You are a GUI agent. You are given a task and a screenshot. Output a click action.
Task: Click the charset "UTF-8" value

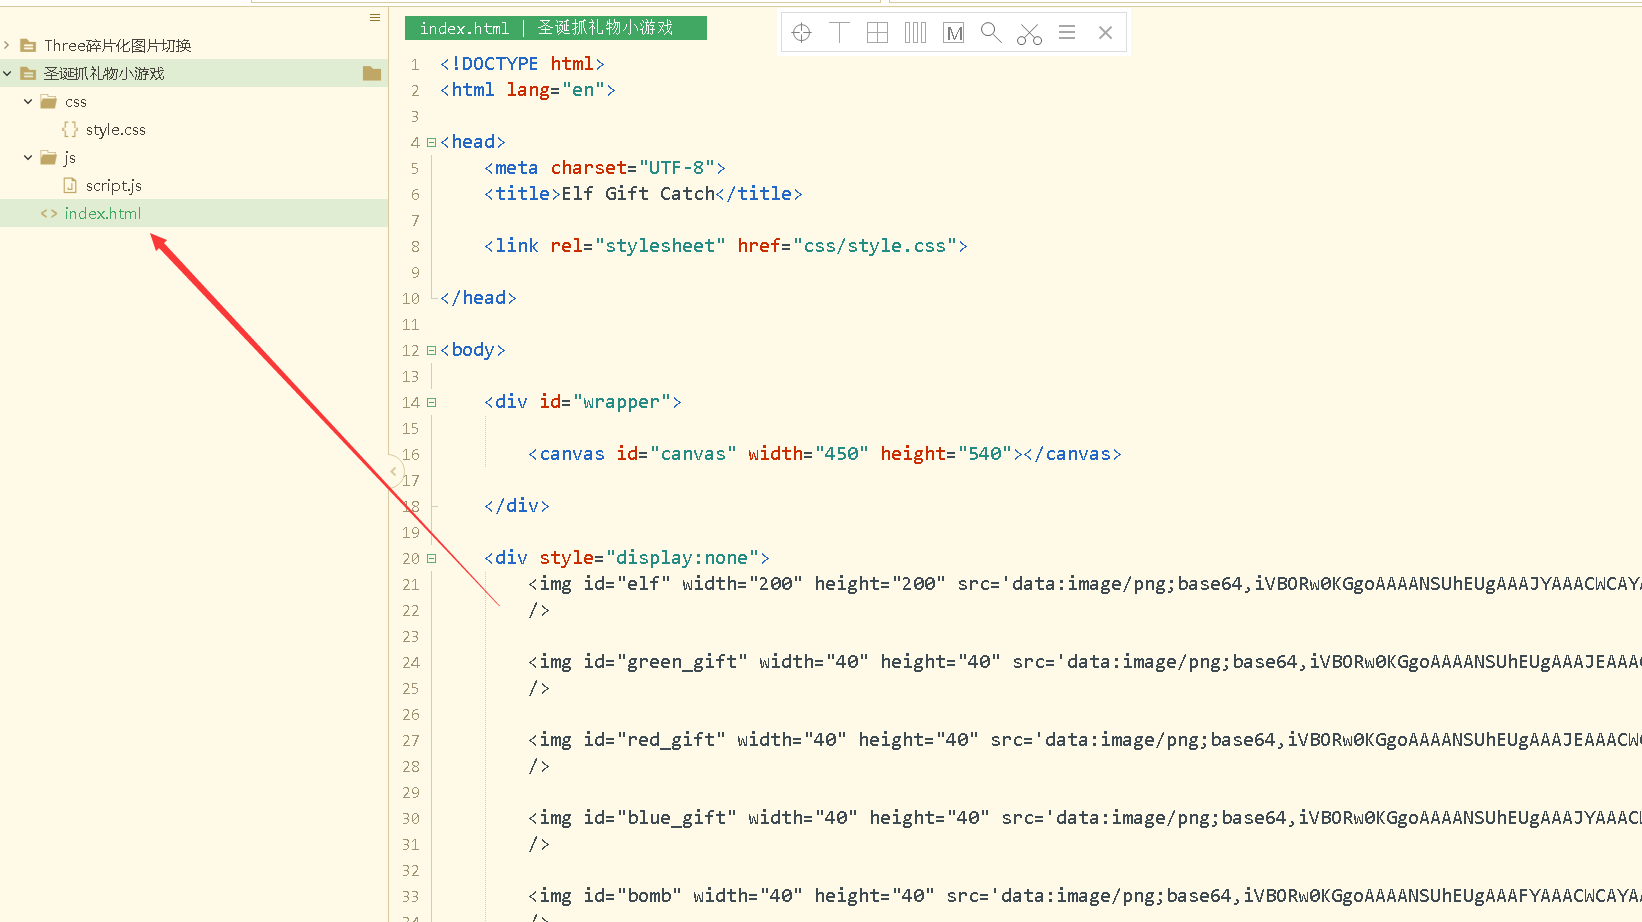[x=677, y=167]
